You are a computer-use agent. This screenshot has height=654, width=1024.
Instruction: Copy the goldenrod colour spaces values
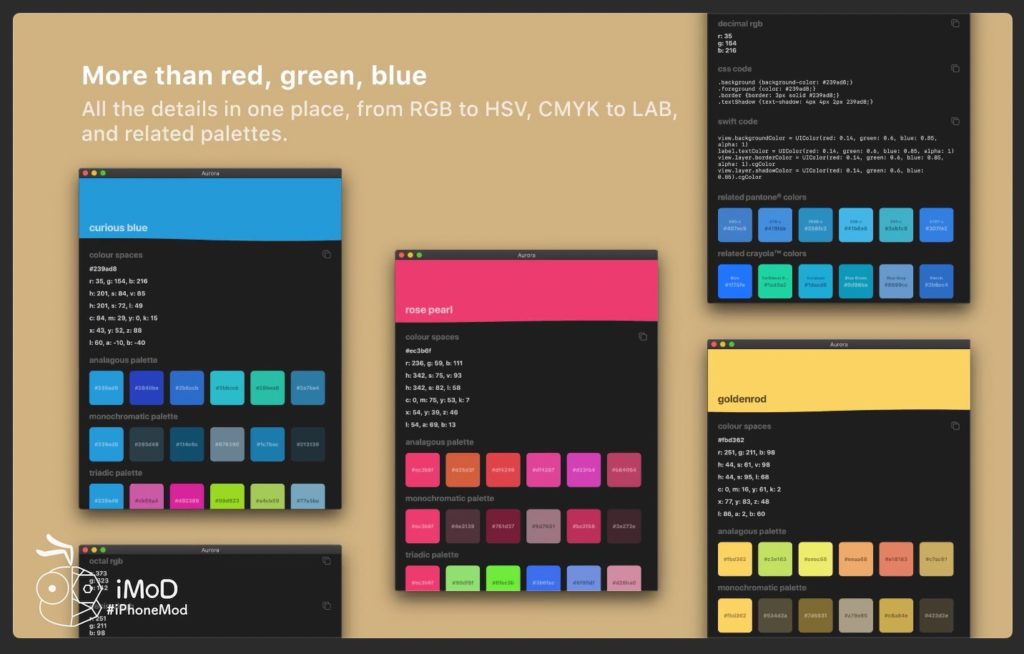(956, 426)
